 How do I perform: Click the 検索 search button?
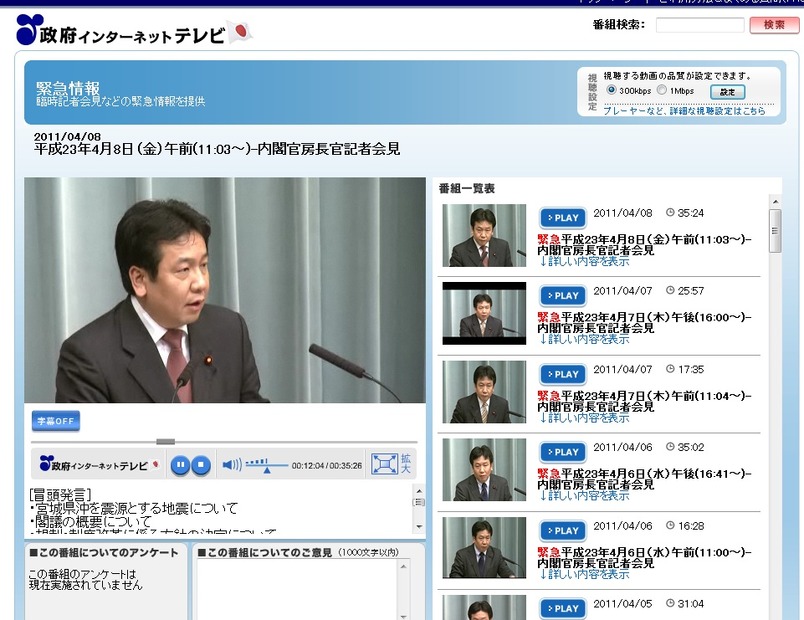pos(774,25)
